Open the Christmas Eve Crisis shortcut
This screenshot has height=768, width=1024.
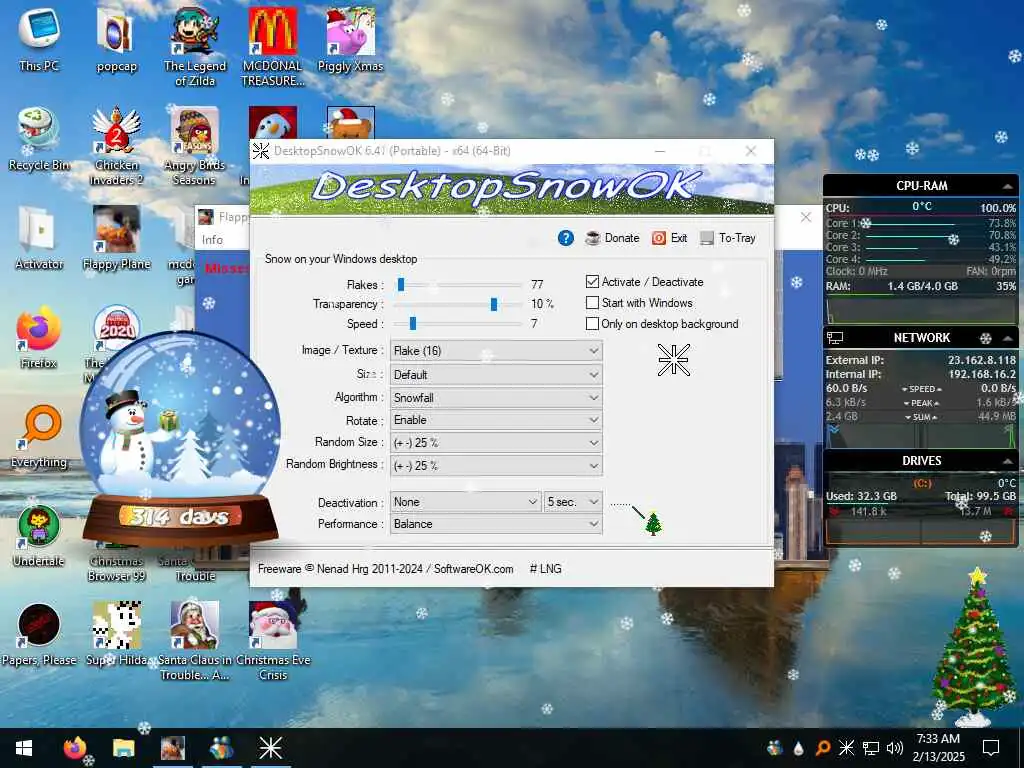[273, 641]
